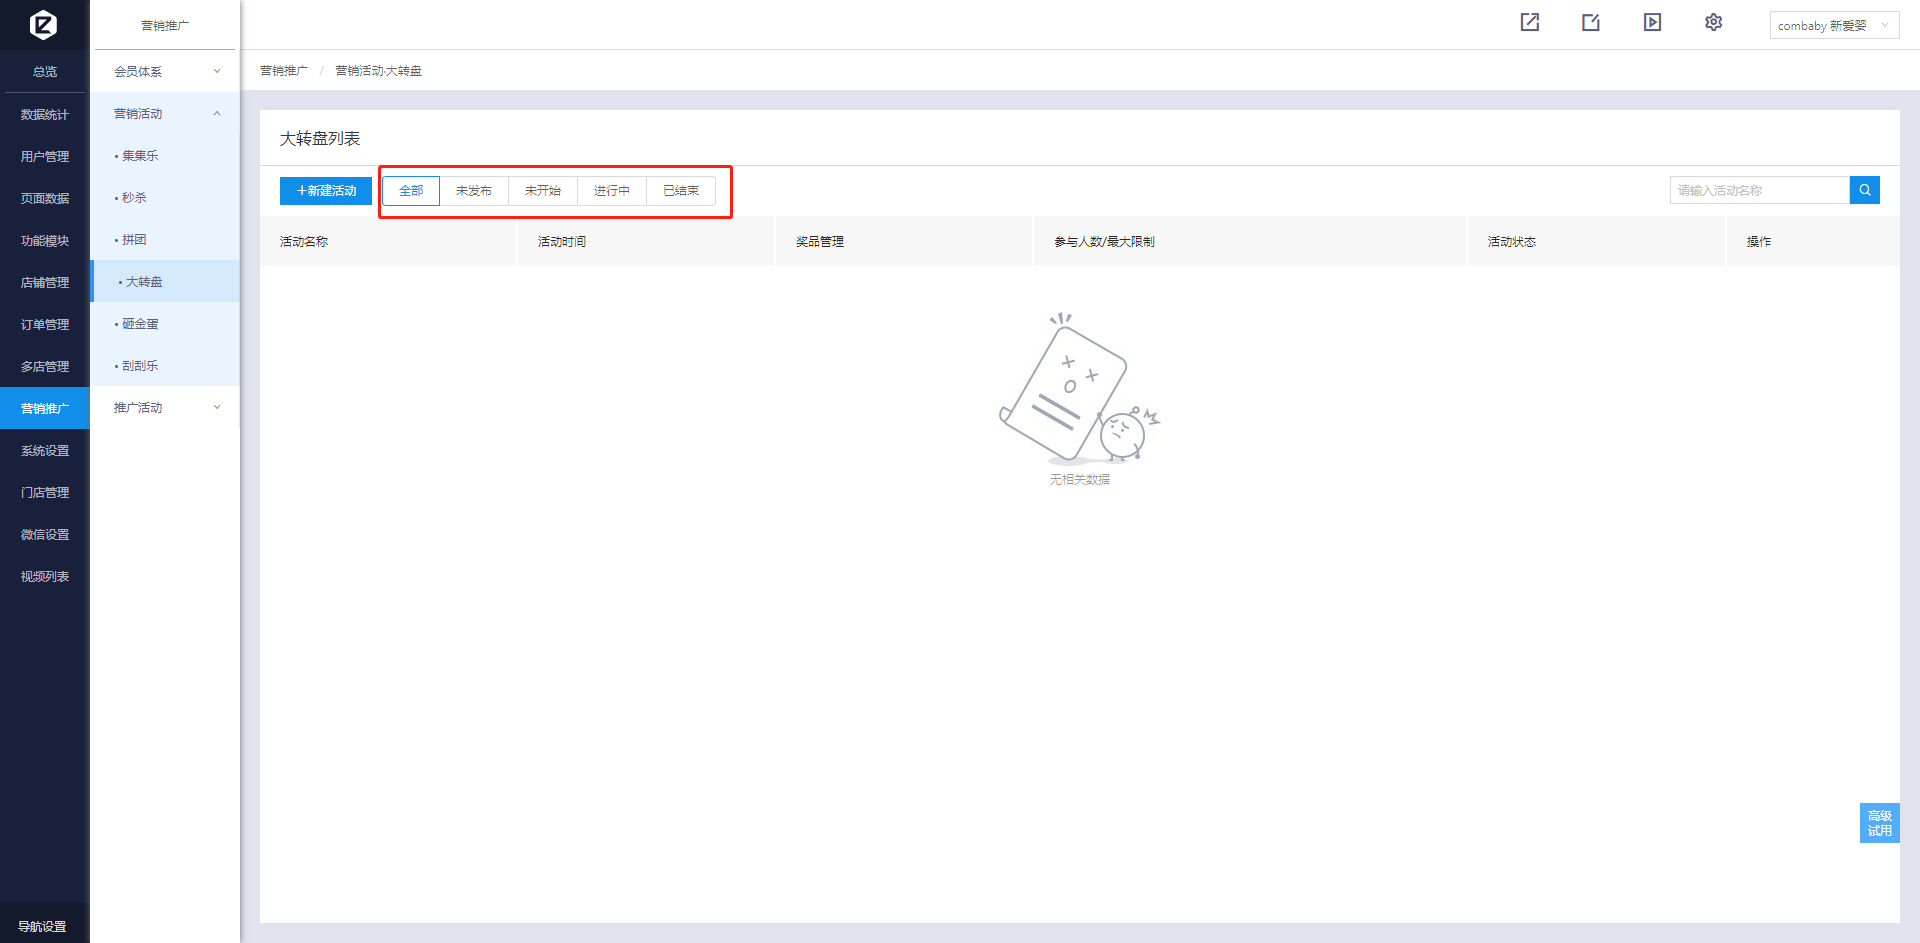
Task: Open the combaby 新爱婴 store dropdown
Action: click(1833, 26)
